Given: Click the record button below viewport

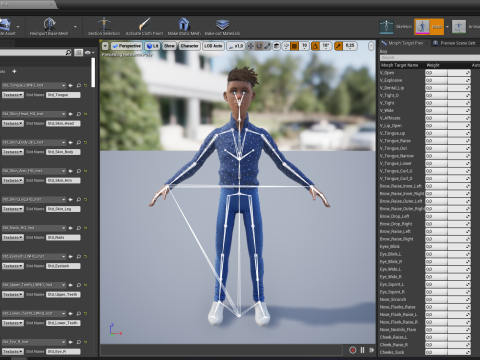Looking at the screenshot, I should tap(353, 350).
